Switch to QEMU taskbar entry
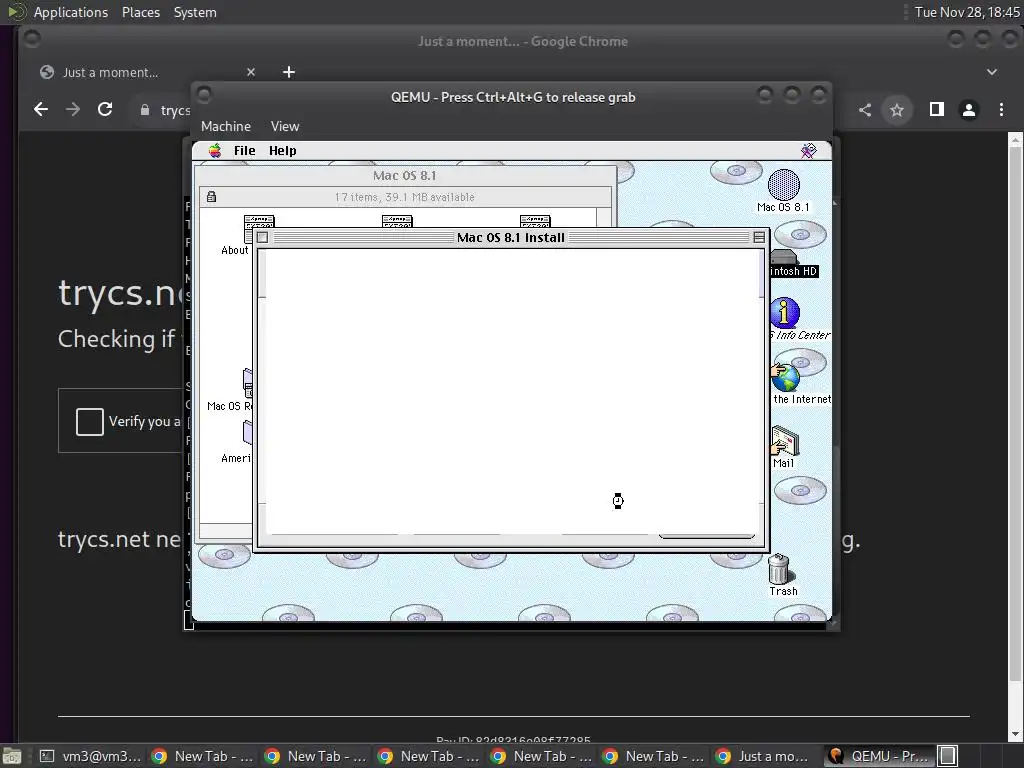Screen dimensions: 1024x768 (x=879, y=756)
